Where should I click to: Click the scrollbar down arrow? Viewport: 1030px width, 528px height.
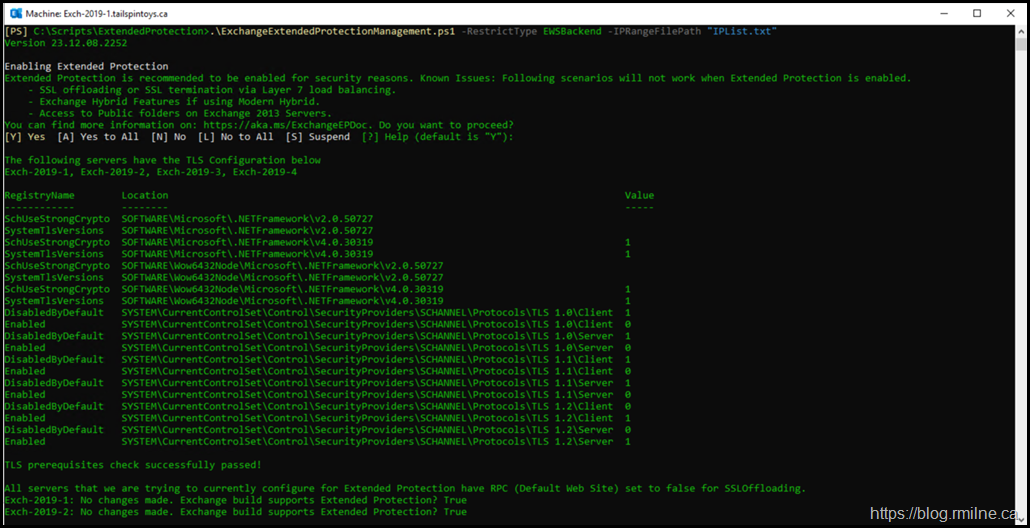(1019, 518)
